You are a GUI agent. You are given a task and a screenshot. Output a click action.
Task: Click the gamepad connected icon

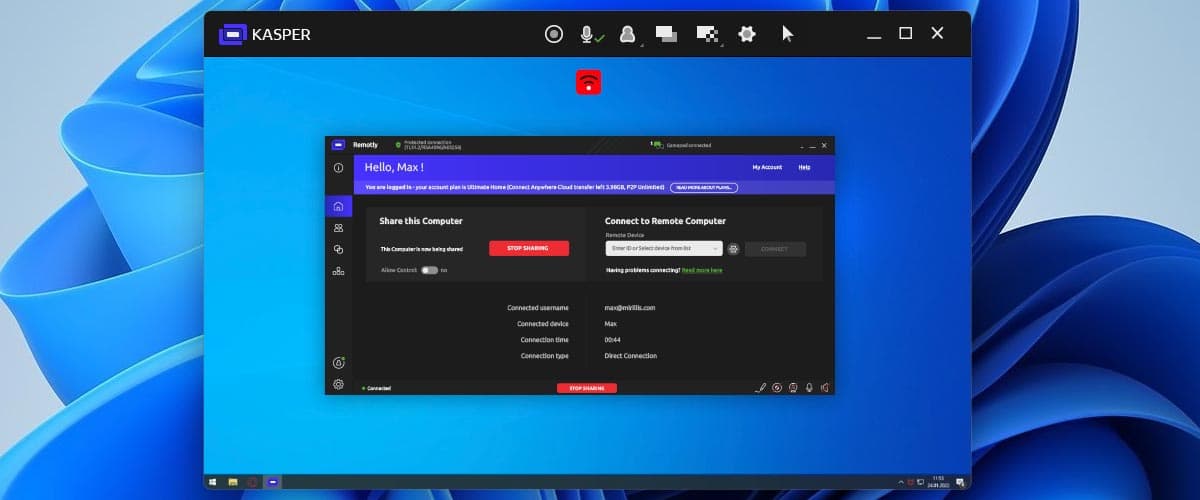(657, 145)
